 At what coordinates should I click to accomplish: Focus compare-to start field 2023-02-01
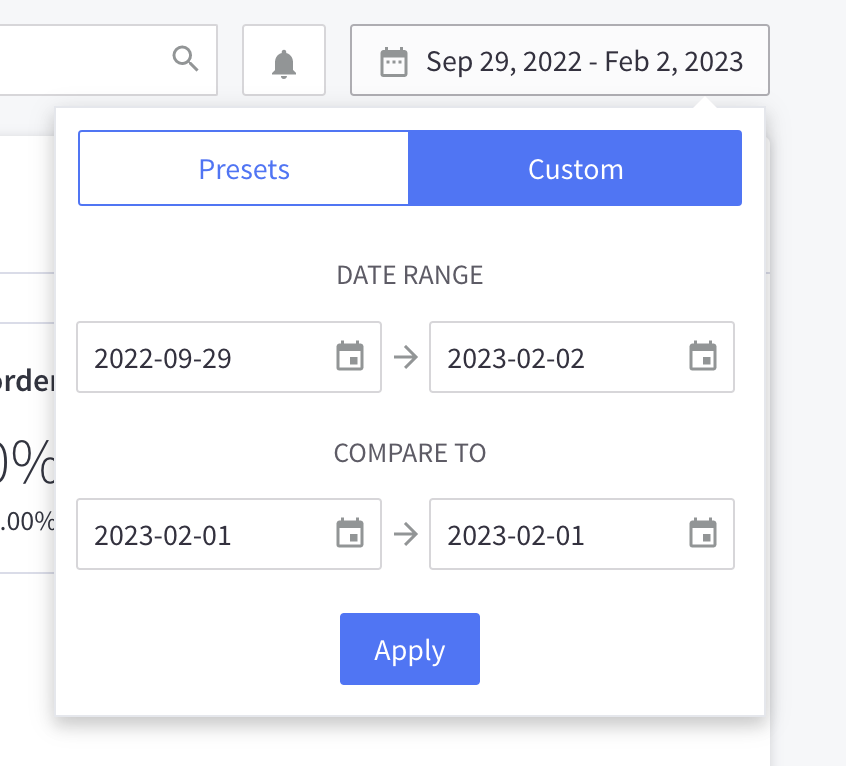pyautogui.click(x=200, y=535)
